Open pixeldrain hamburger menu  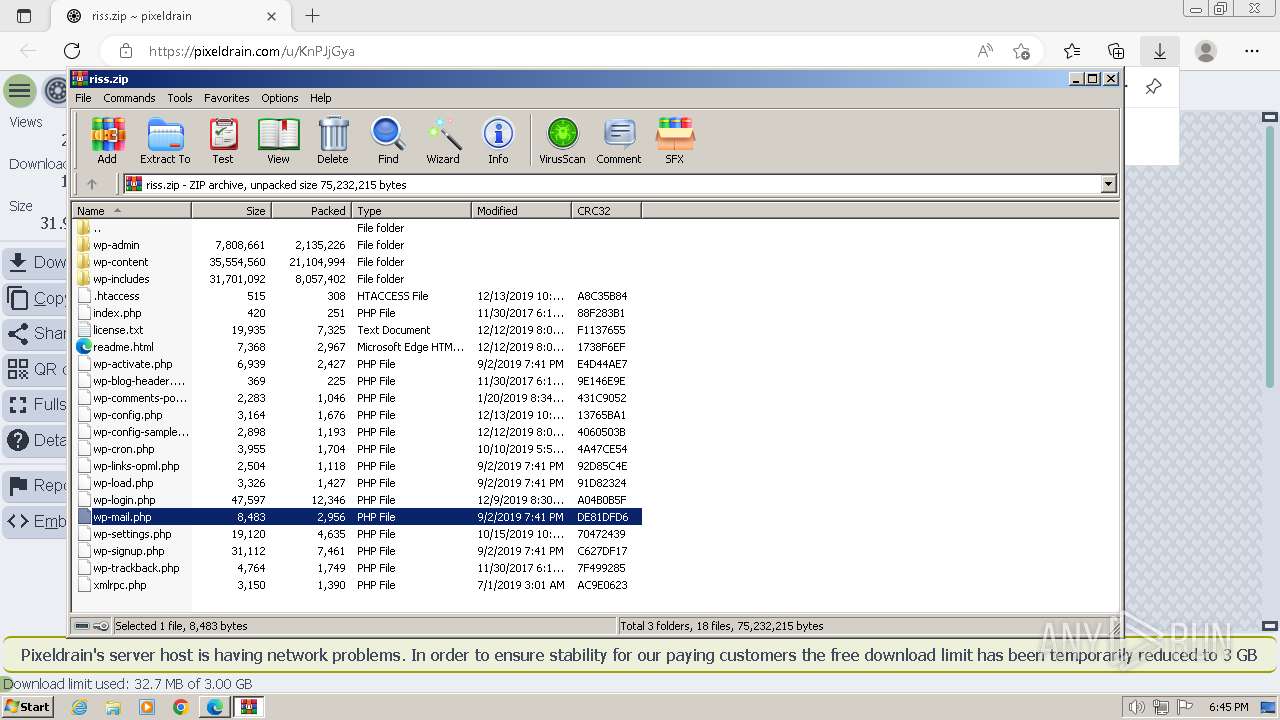20,91
